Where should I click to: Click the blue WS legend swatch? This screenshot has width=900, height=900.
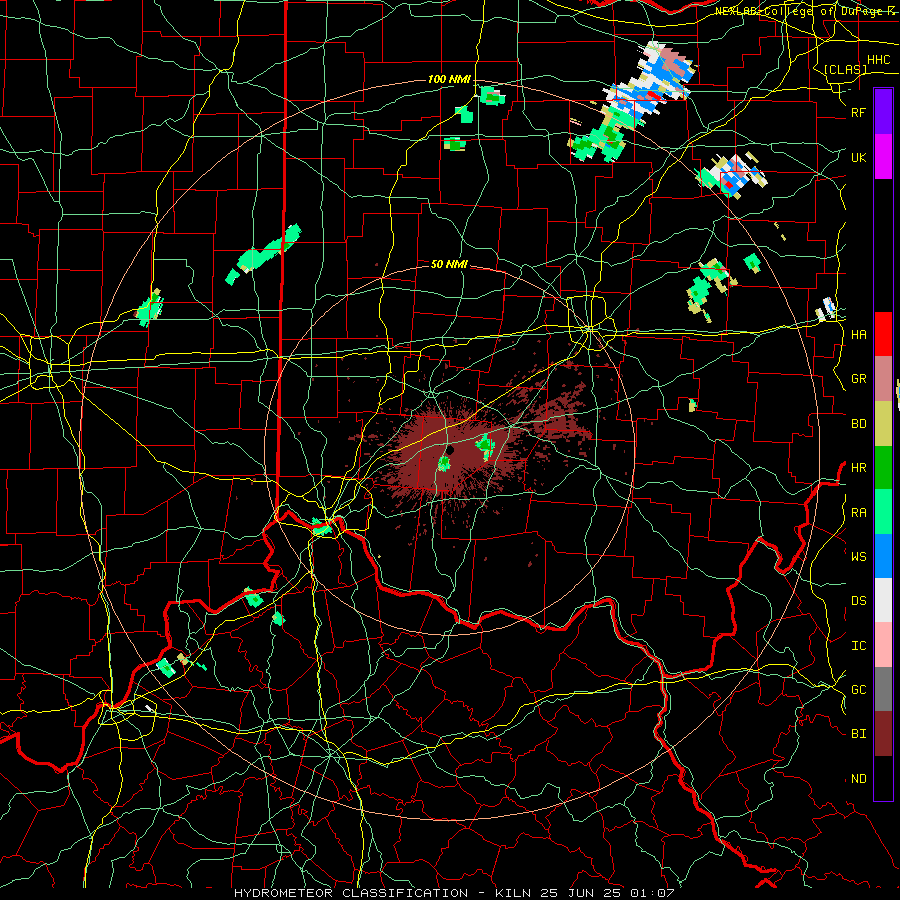click(883, 556)
